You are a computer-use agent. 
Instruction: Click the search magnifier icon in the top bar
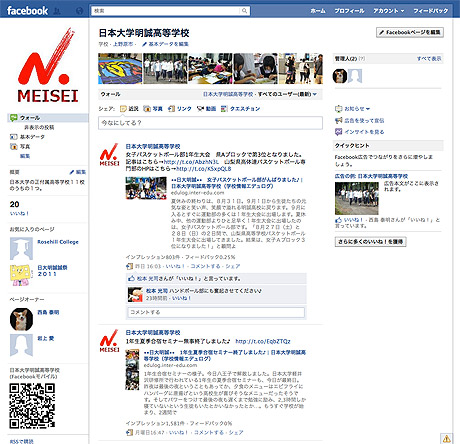coord(244,11)
